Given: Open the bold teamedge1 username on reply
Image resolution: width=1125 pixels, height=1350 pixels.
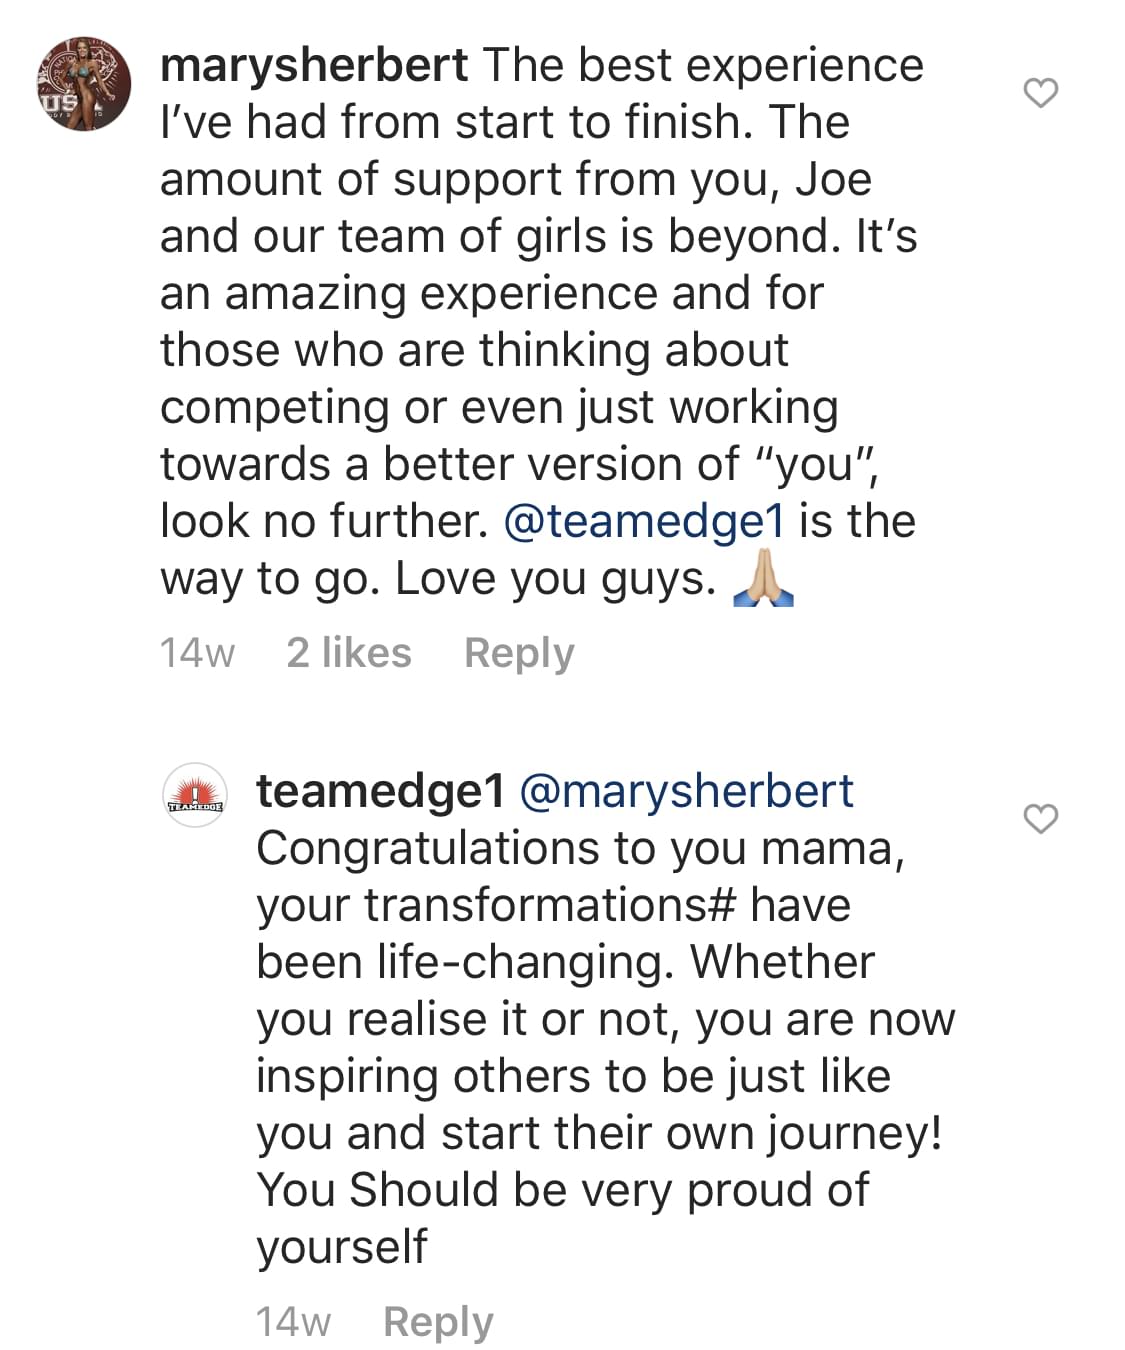Looking at the screenshot, I should point(381,791).
